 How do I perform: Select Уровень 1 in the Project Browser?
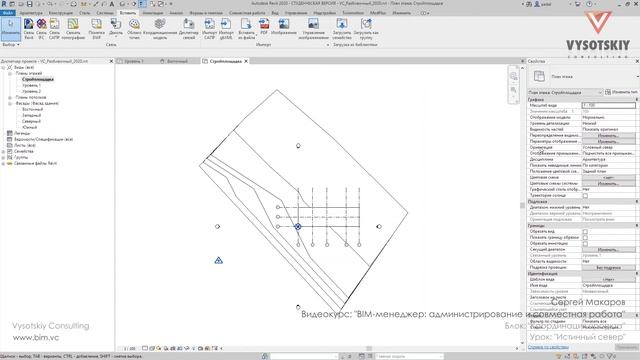point(31,86)
